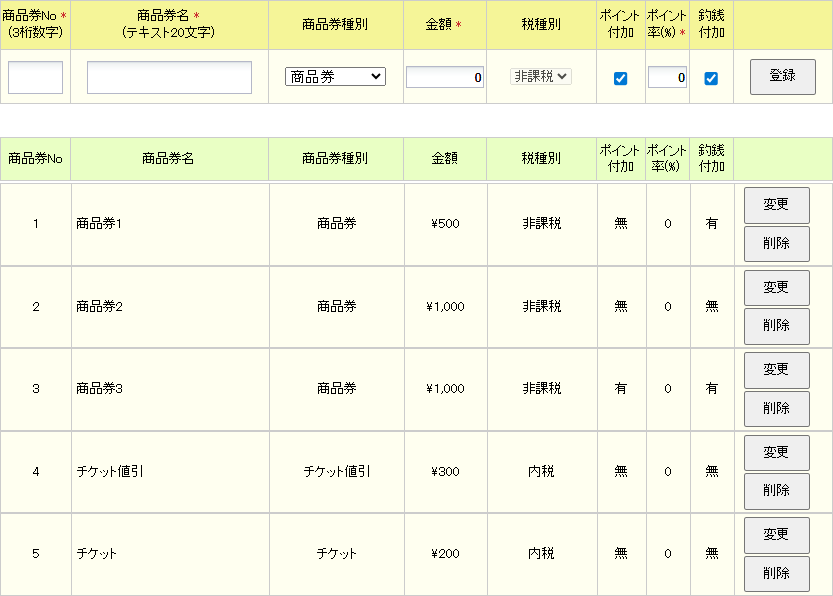Click the 金額 header in green list table
Screen dimensions: 833x596
[x=445, y=159]
